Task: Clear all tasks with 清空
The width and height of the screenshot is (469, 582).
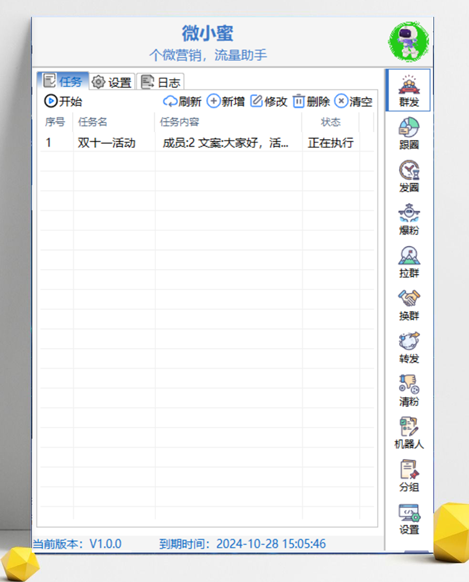Action: pos(353,101)
